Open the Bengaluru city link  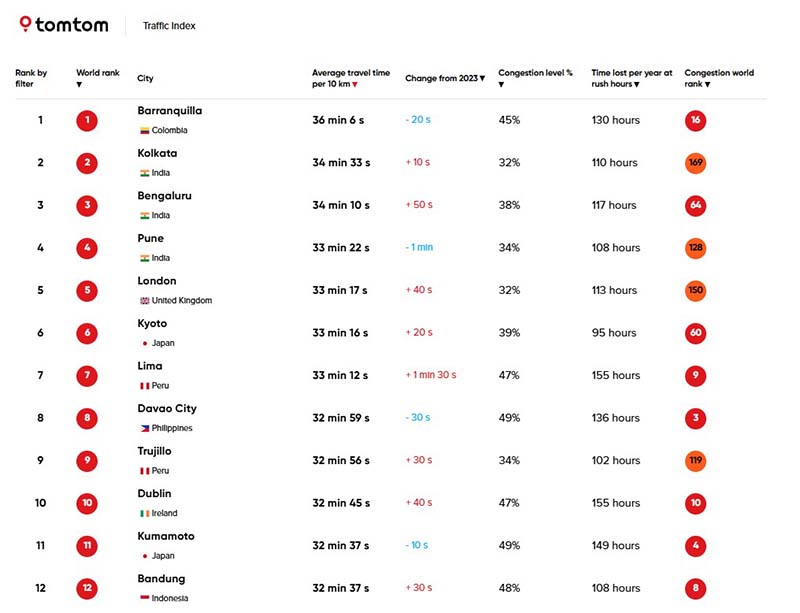coord(164,196)
